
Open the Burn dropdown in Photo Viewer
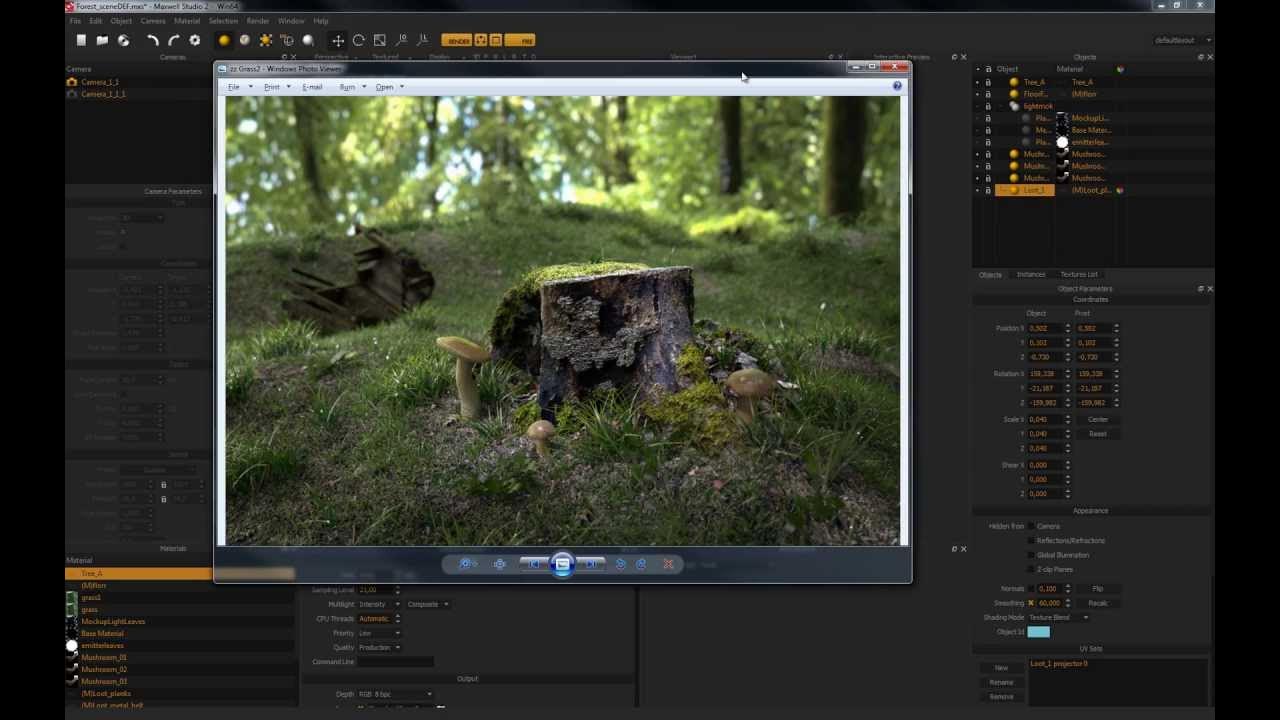351,87
